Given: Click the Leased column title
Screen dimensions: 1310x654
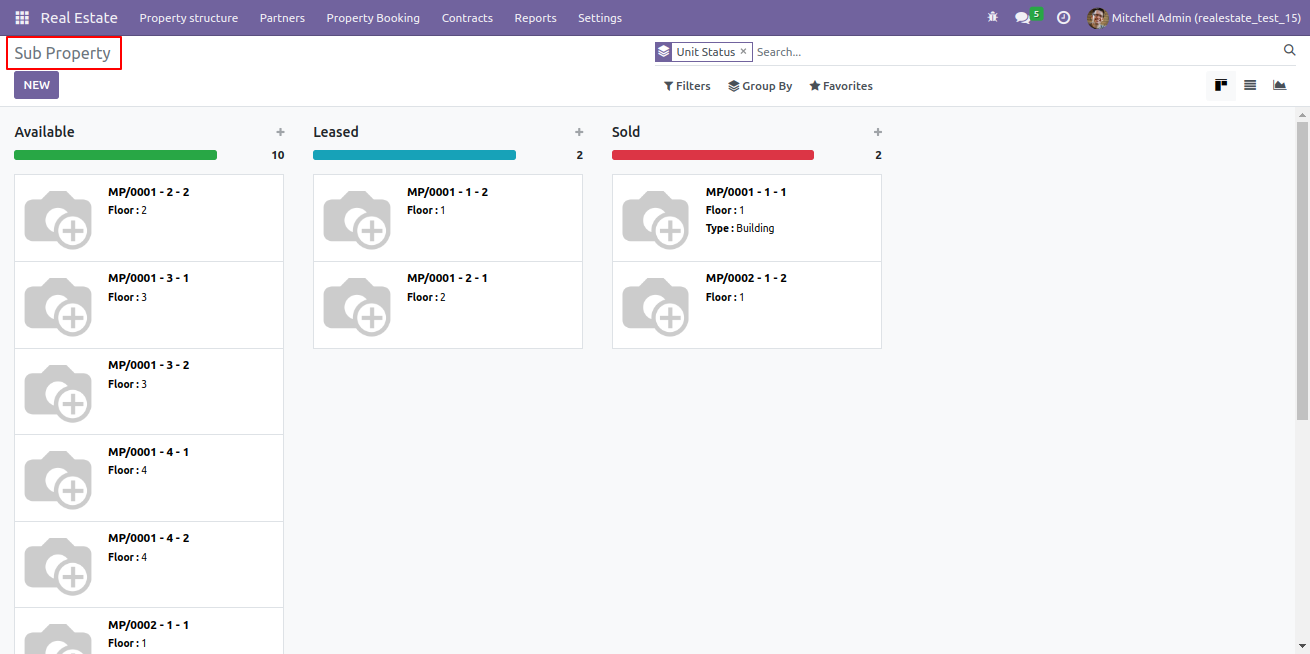Looking at the screenshot, I should click(336, 132).
